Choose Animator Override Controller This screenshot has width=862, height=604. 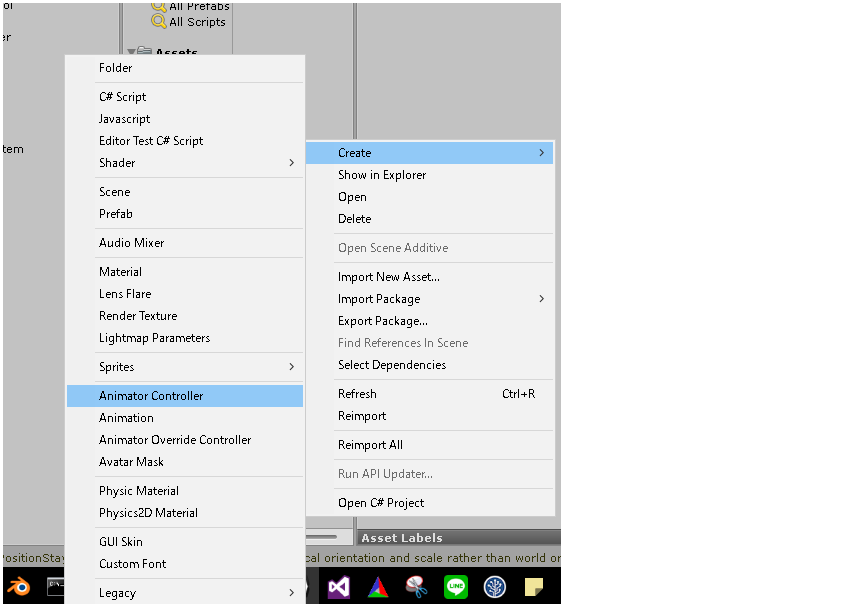click(x=185, y=440)
